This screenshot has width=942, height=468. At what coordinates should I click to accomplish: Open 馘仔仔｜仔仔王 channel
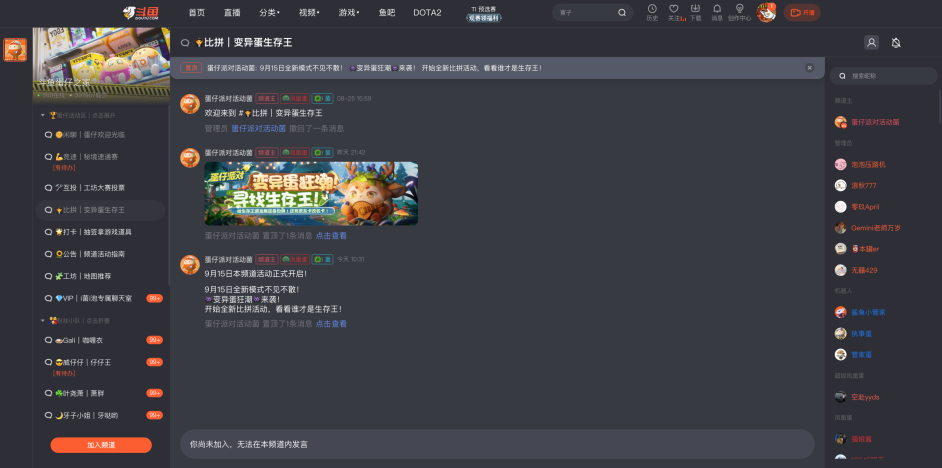tap(100, 366)
